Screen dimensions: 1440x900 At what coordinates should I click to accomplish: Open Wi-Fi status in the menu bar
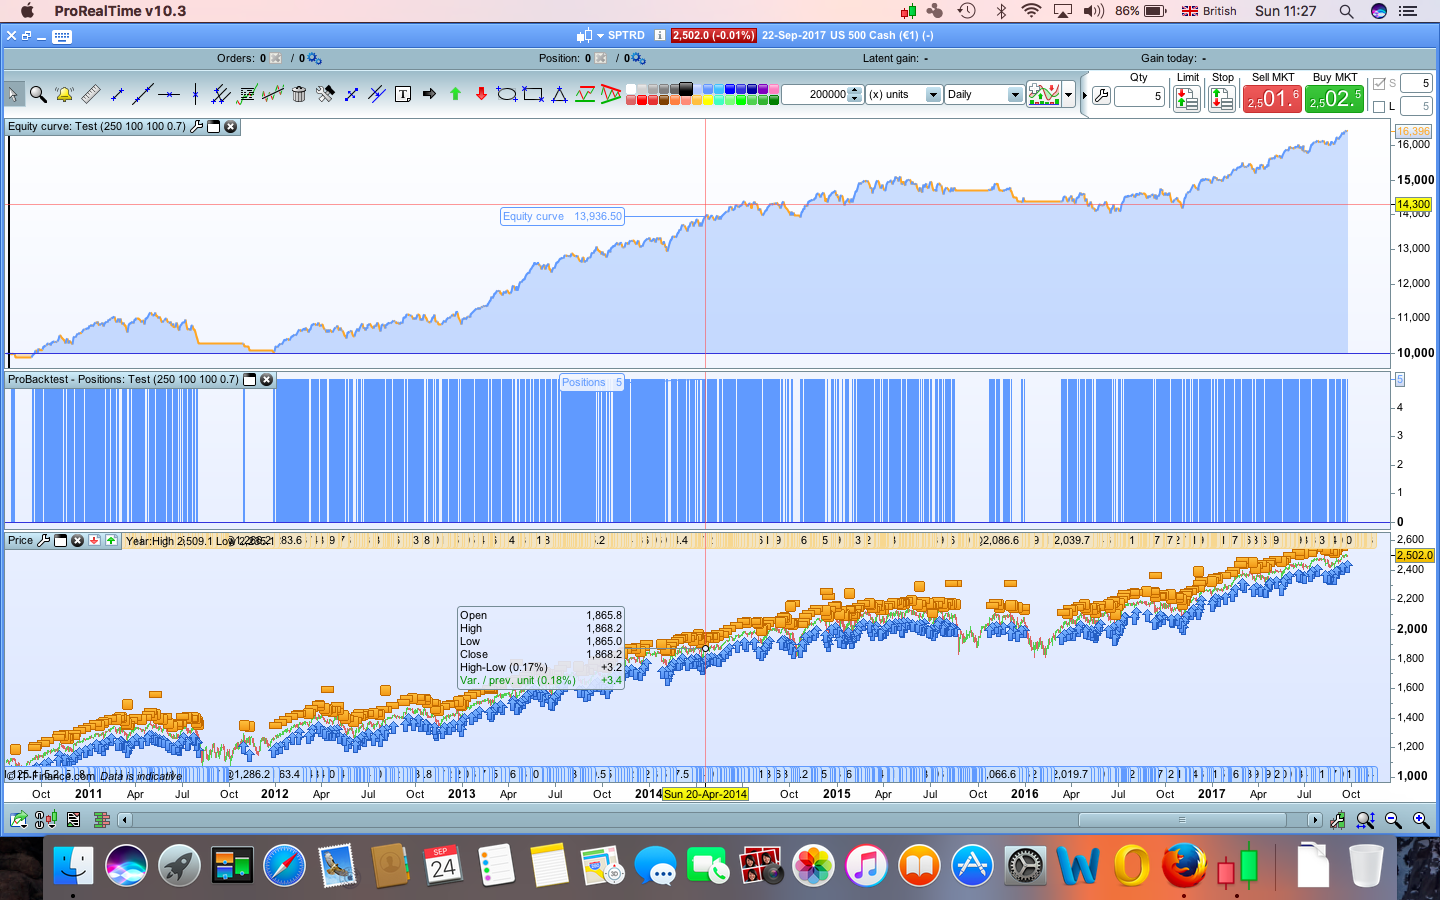pos(1031,11)
